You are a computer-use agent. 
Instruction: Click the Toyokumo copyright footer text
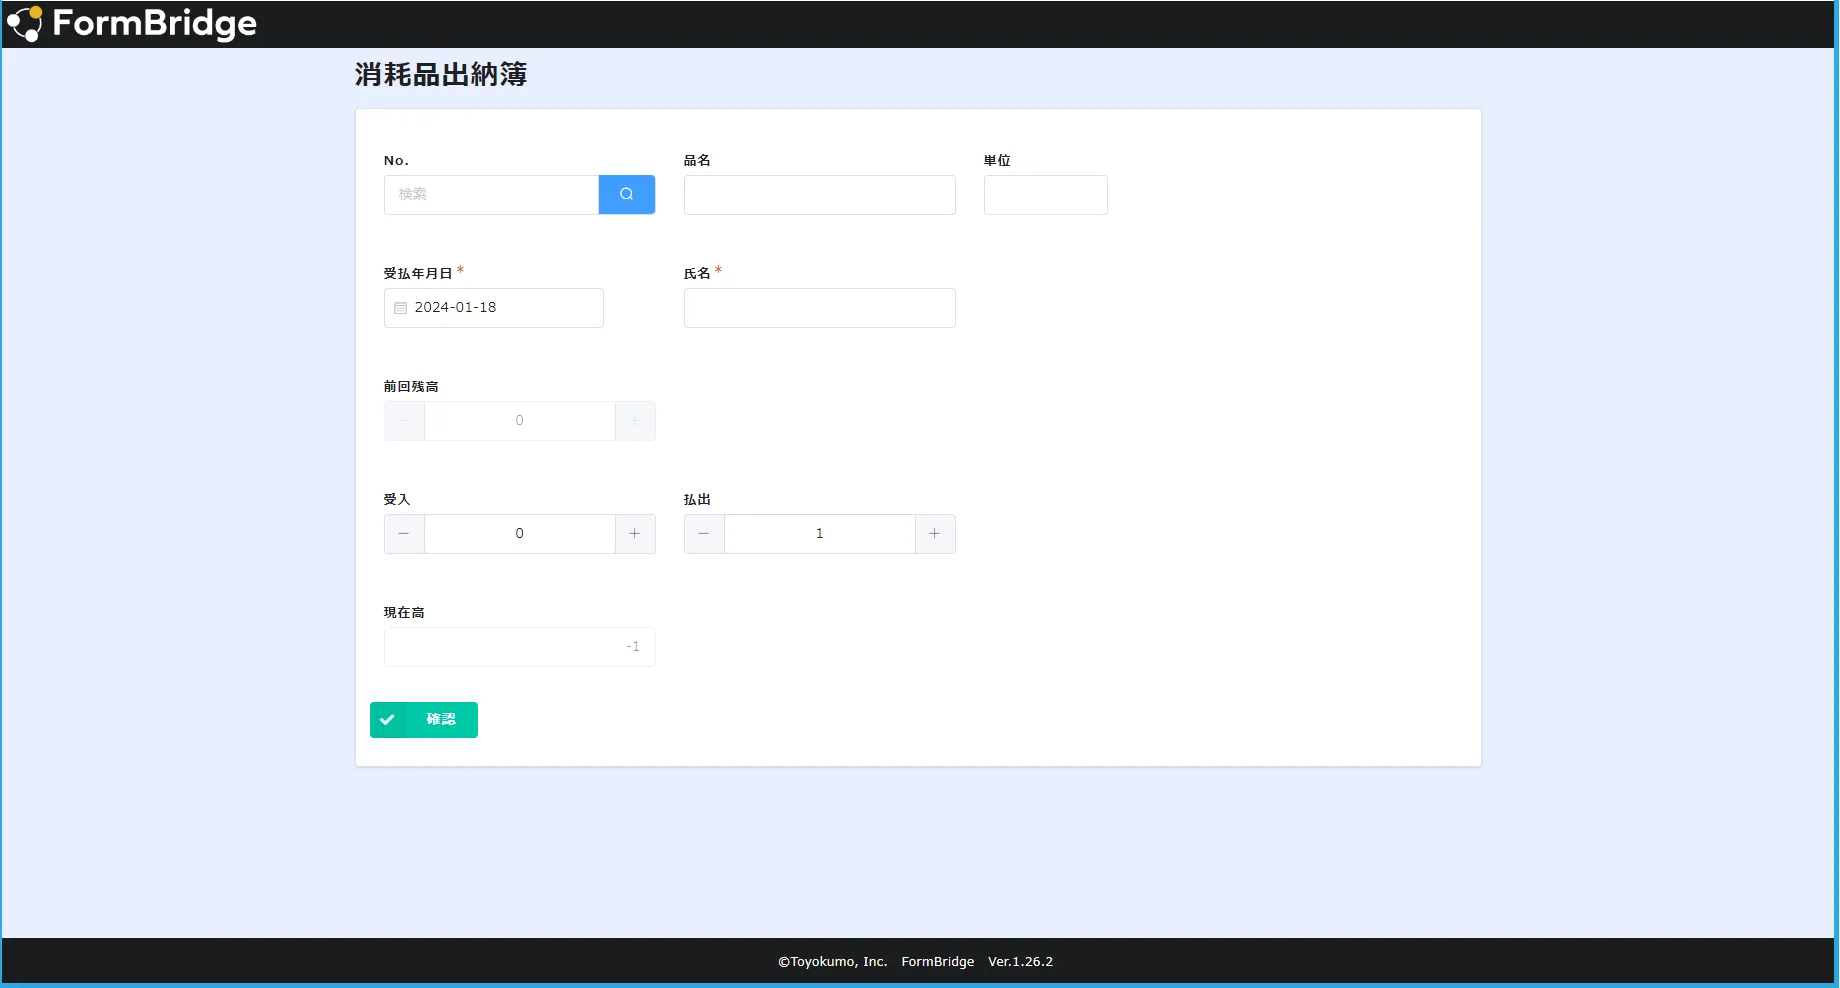pyautogui.click(x=832, y=962)
